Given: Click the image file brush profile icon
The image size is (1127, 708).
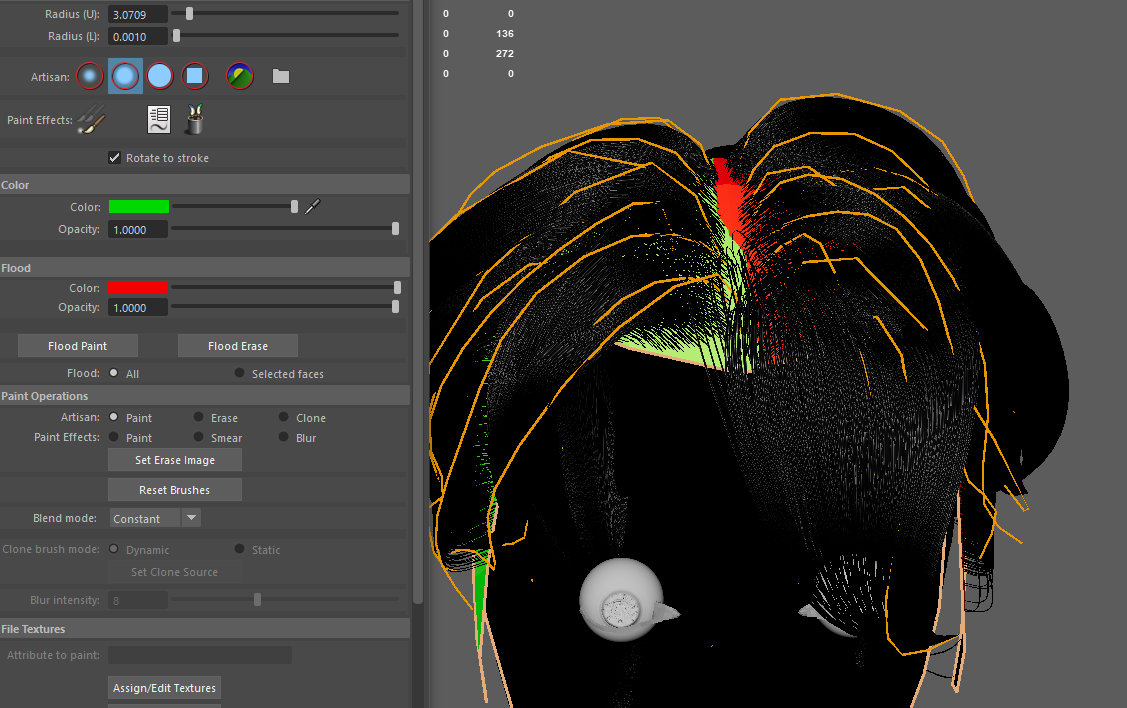Looking at the screenshot, I should (x=240, y=76).
